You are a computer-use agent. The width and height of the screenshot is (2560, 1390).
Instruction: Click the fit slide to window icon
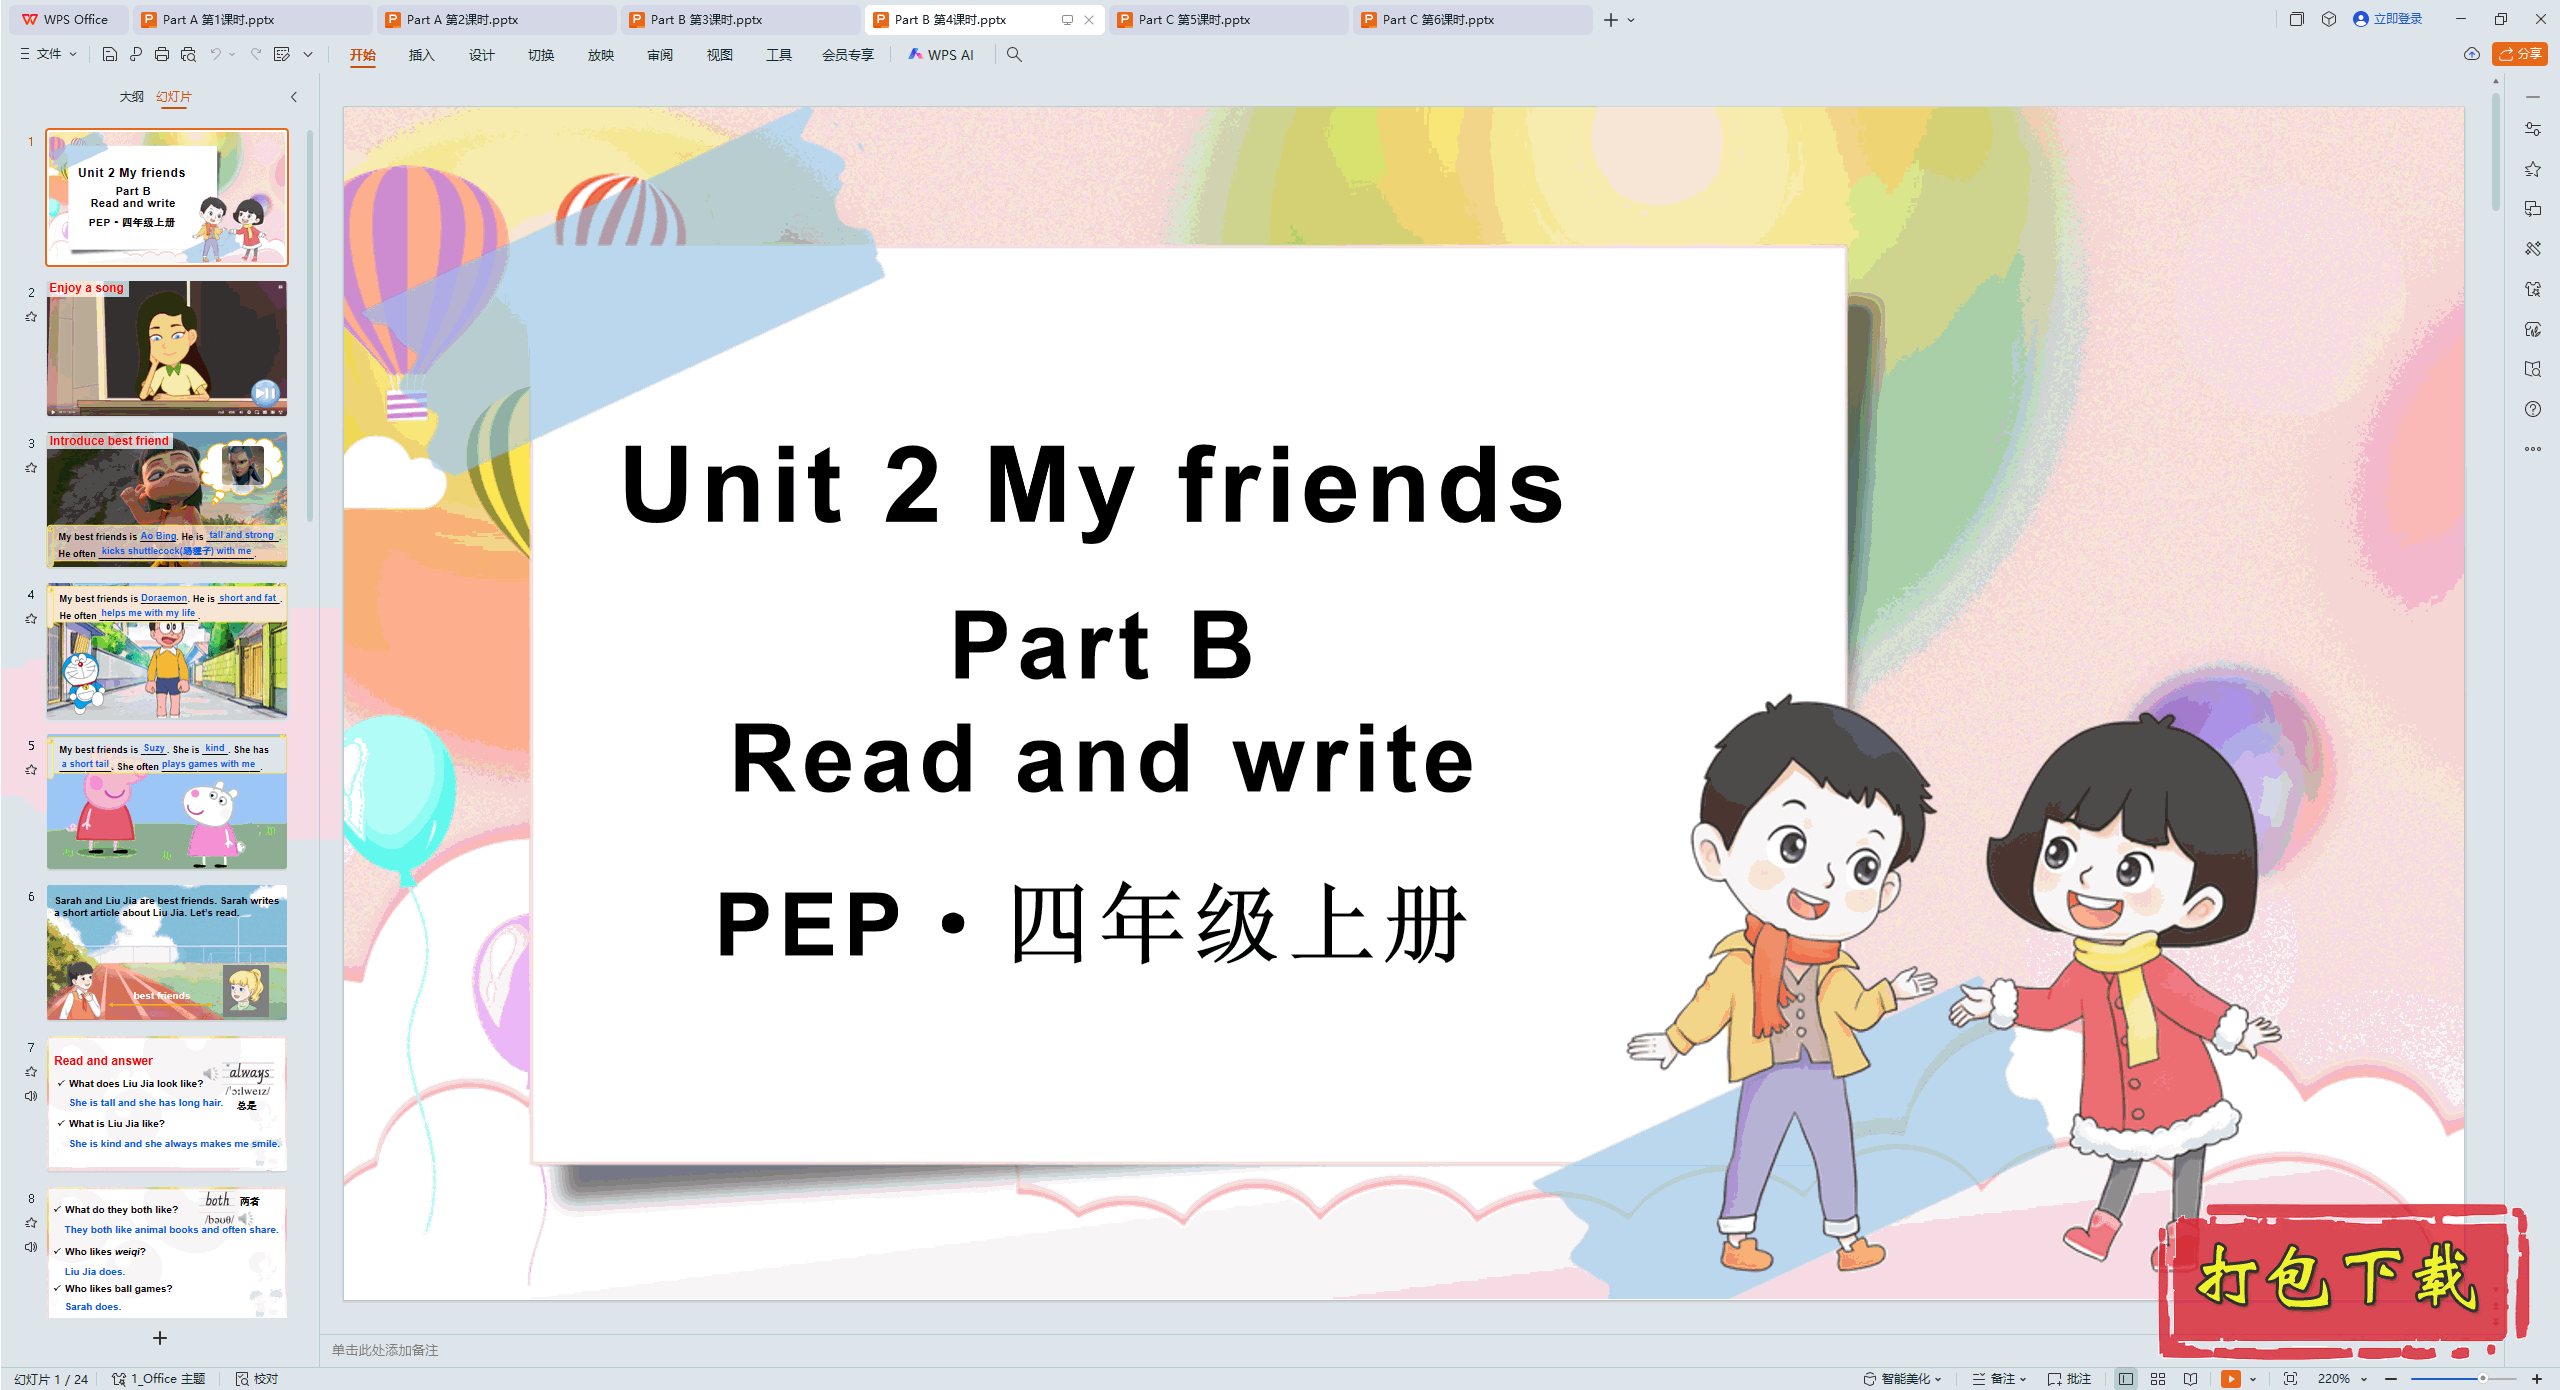click(2291, 1379)
